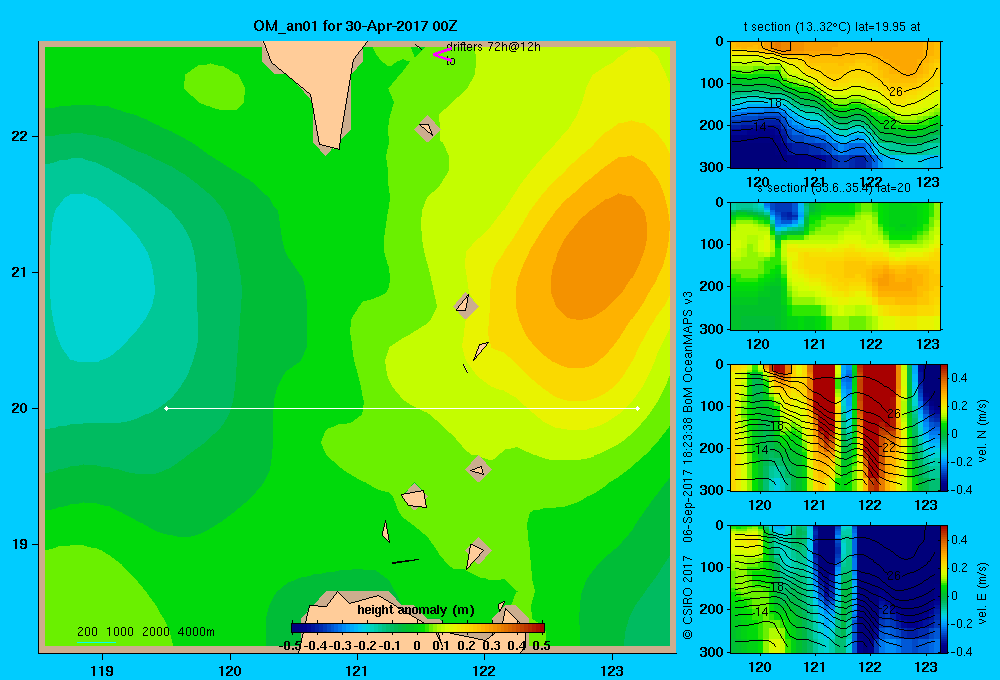
Task: Click the orange high-anomaly eddy center
Action: pyautogui.click(x=599, y=258)
